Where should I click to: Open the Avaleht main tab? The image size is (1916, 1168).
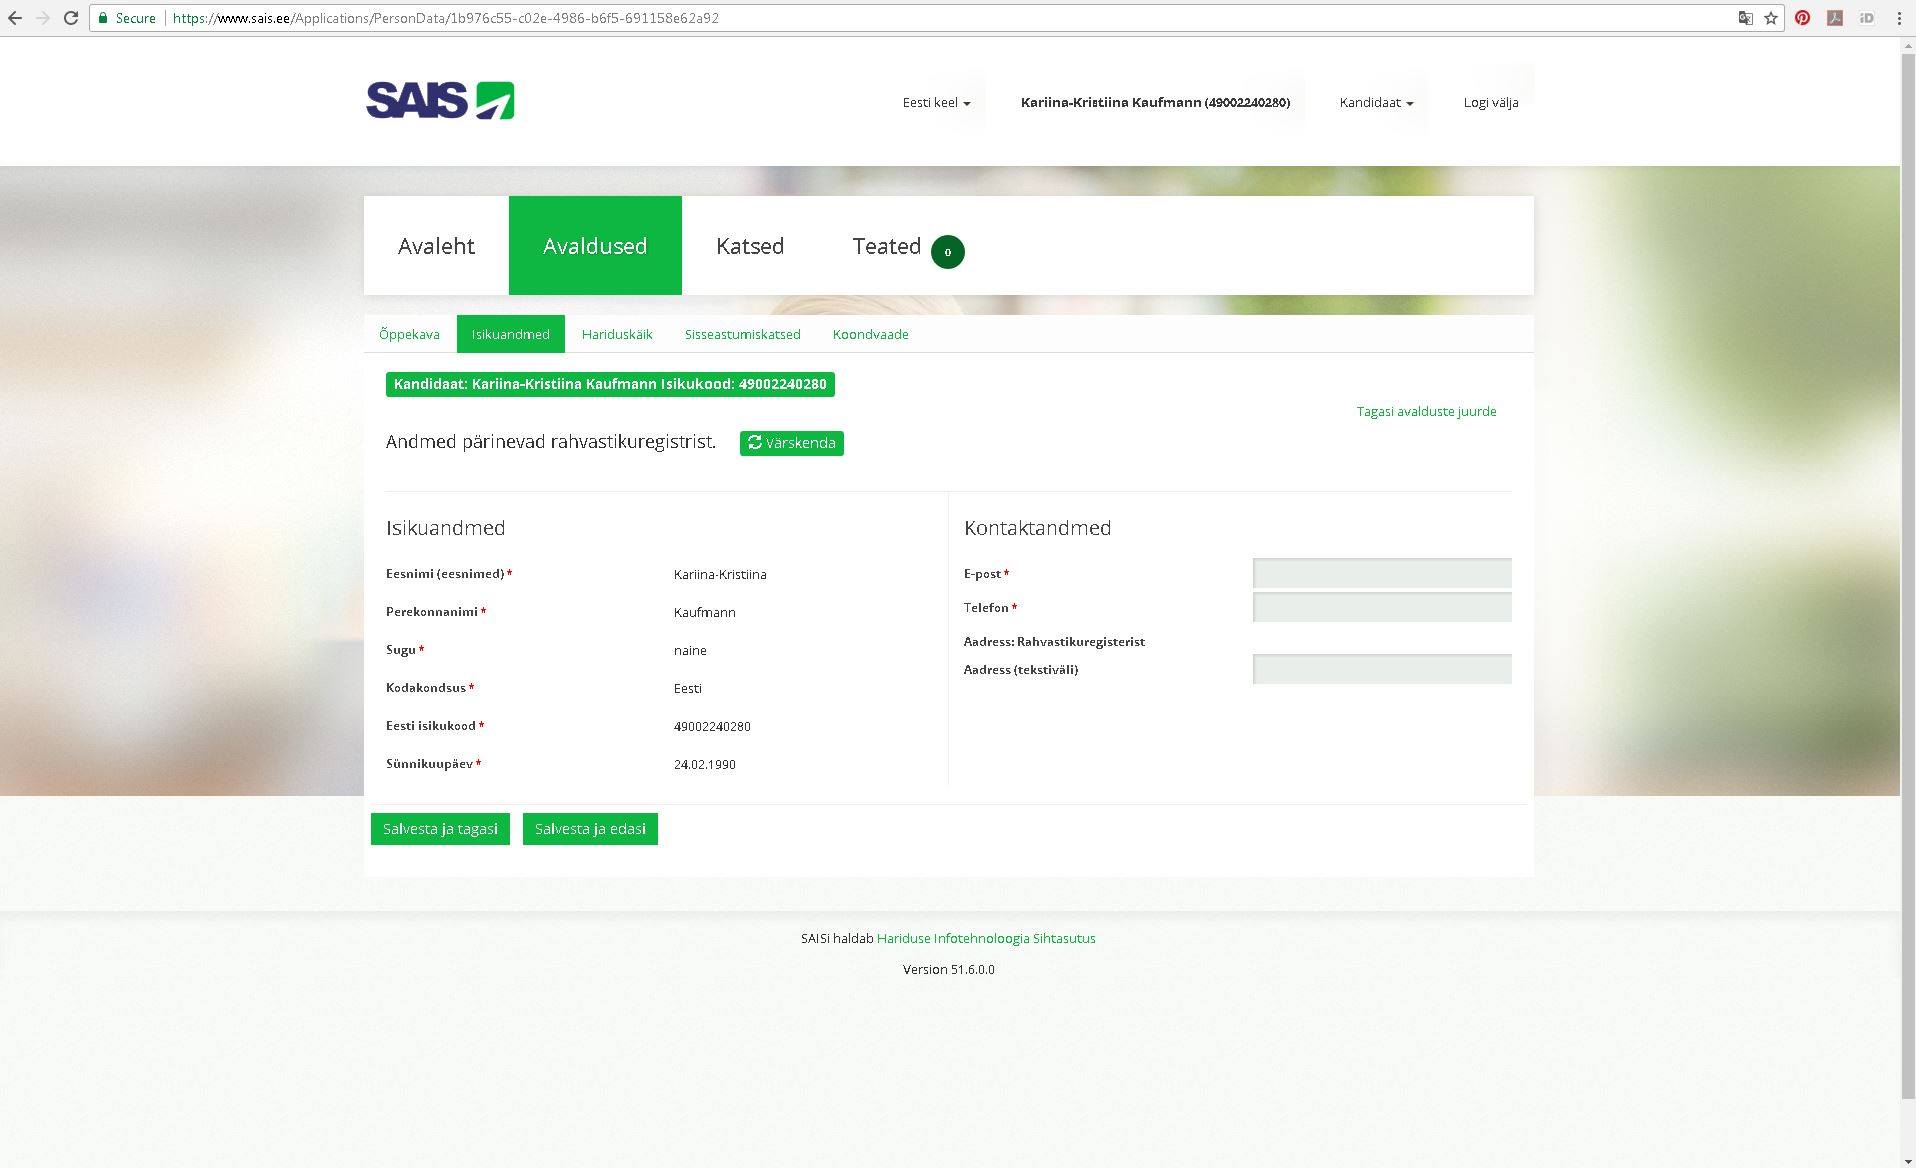coord(436,246)
